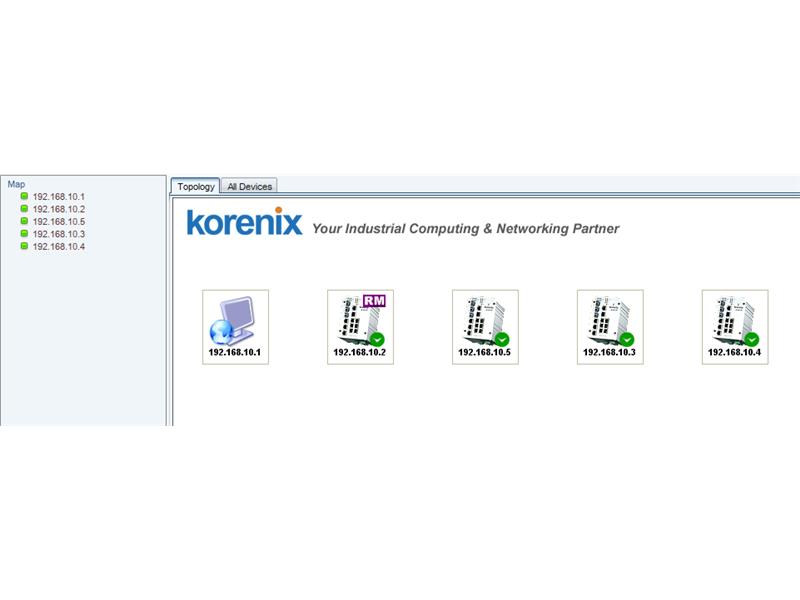Click the green status icon beside 192.168.10.3
The image size is (800, 600).
24,233
